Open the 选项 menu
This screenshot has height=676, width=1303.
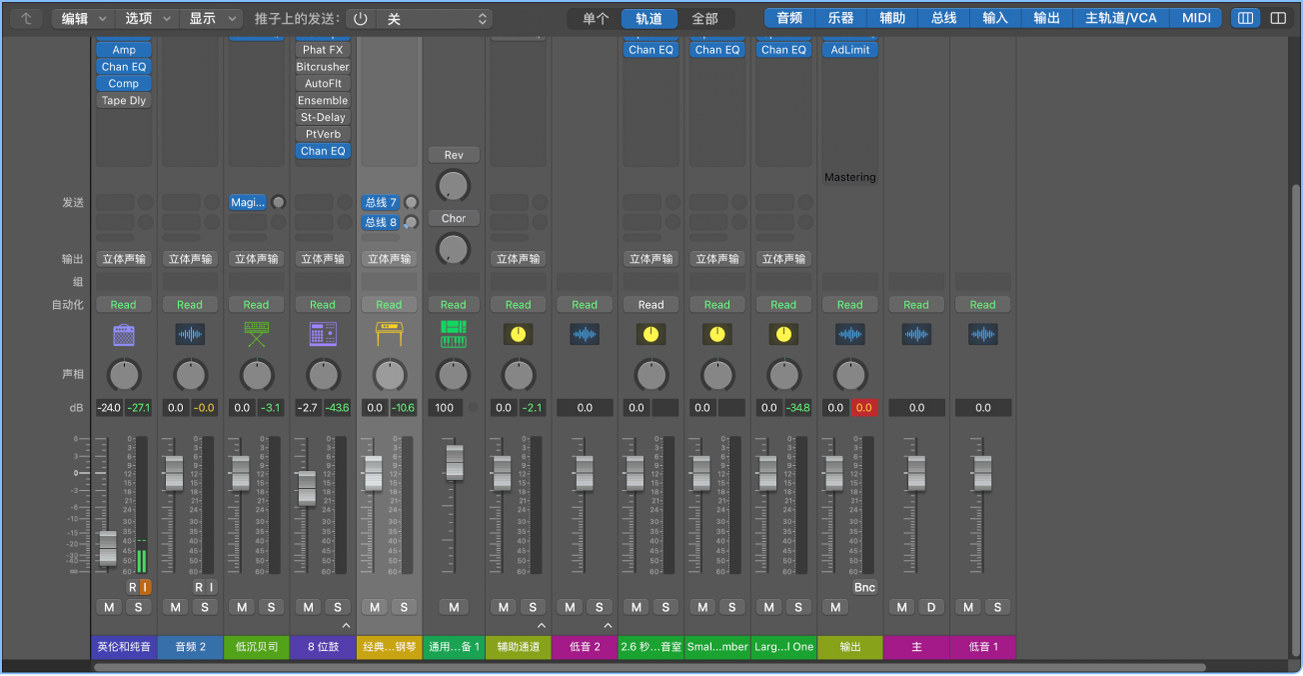pos(147,18)
